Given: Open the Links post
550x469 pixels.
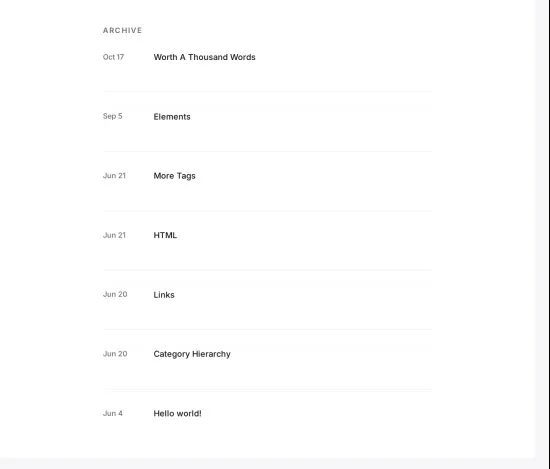Looking at the screenshot, I should 164,295.
